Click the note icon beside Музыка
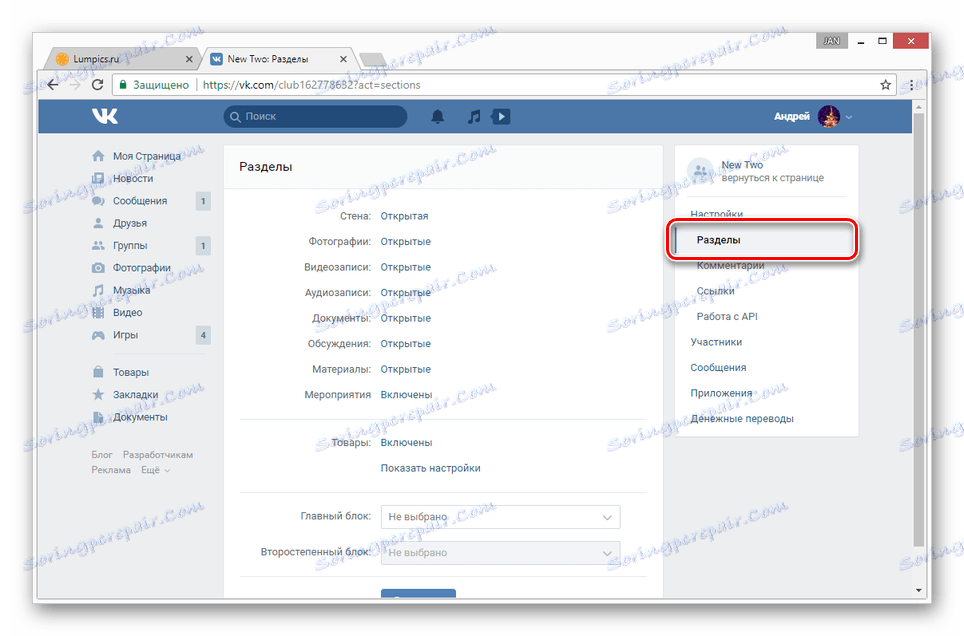This screenshot has width=964, height=636. [x=98, y=290]
